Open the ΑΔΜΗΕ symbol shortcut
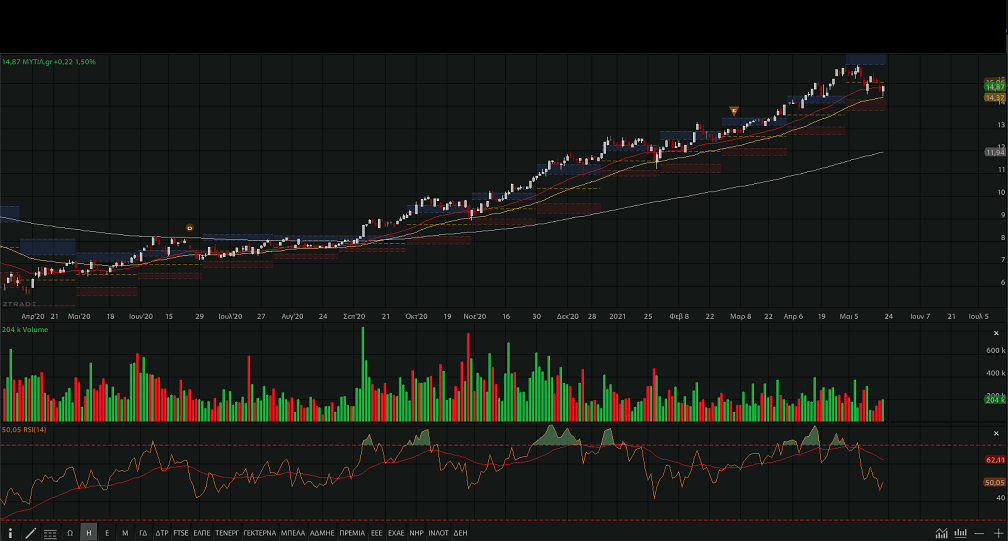Image resolution: width=1008 pixels, height=541 pixels. (322, 533)
